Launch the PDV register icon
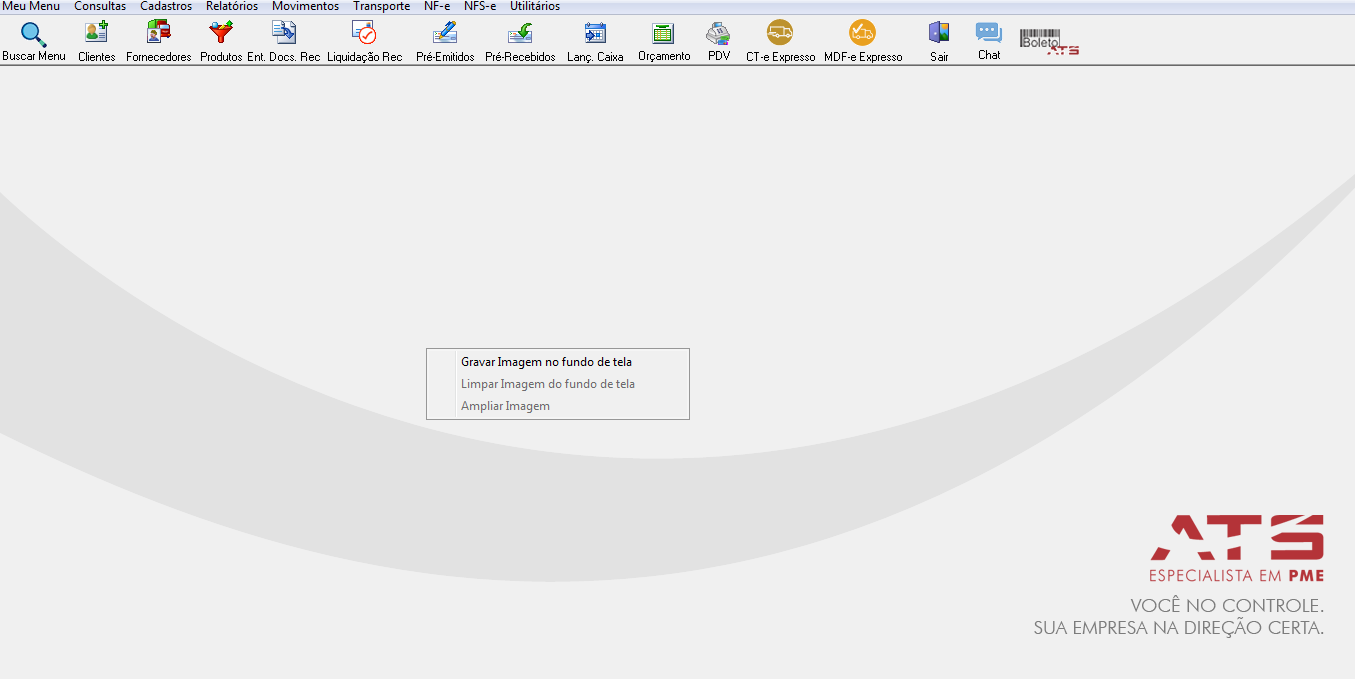Screen dimensions: 1355x679 [718, 33]
